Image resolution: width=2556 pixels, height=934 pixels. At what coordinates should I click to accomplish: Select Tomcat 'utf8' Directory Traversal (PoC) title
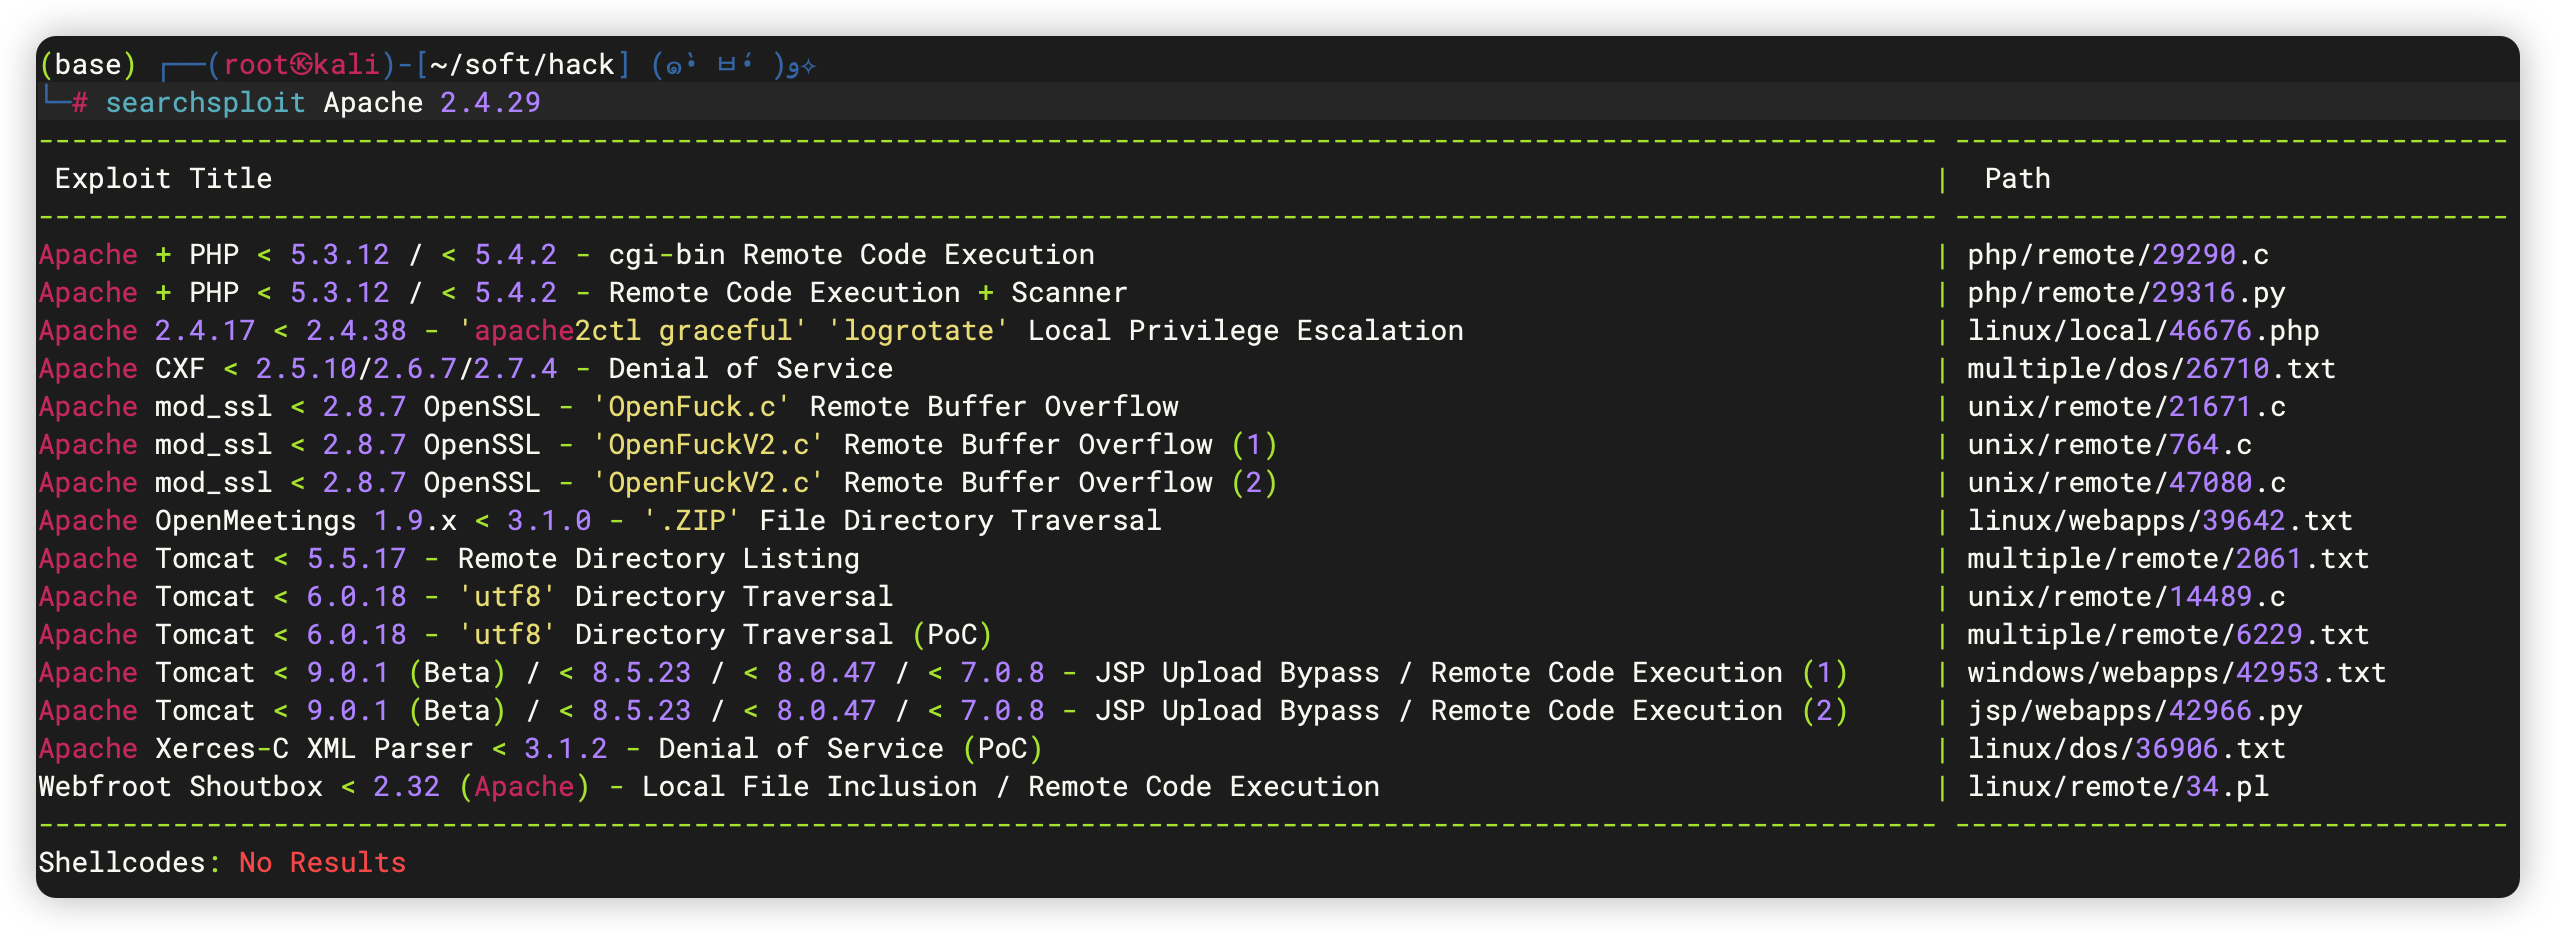[515, 635]
